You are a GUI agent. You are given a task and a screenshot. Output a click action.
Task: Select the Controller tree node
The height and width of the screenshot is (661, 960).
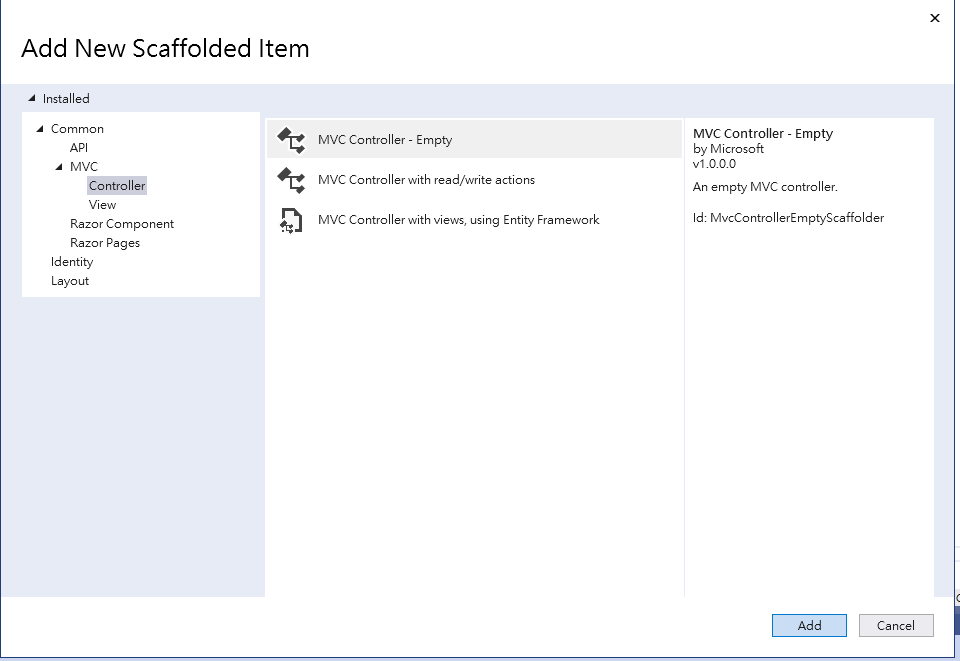117,186
